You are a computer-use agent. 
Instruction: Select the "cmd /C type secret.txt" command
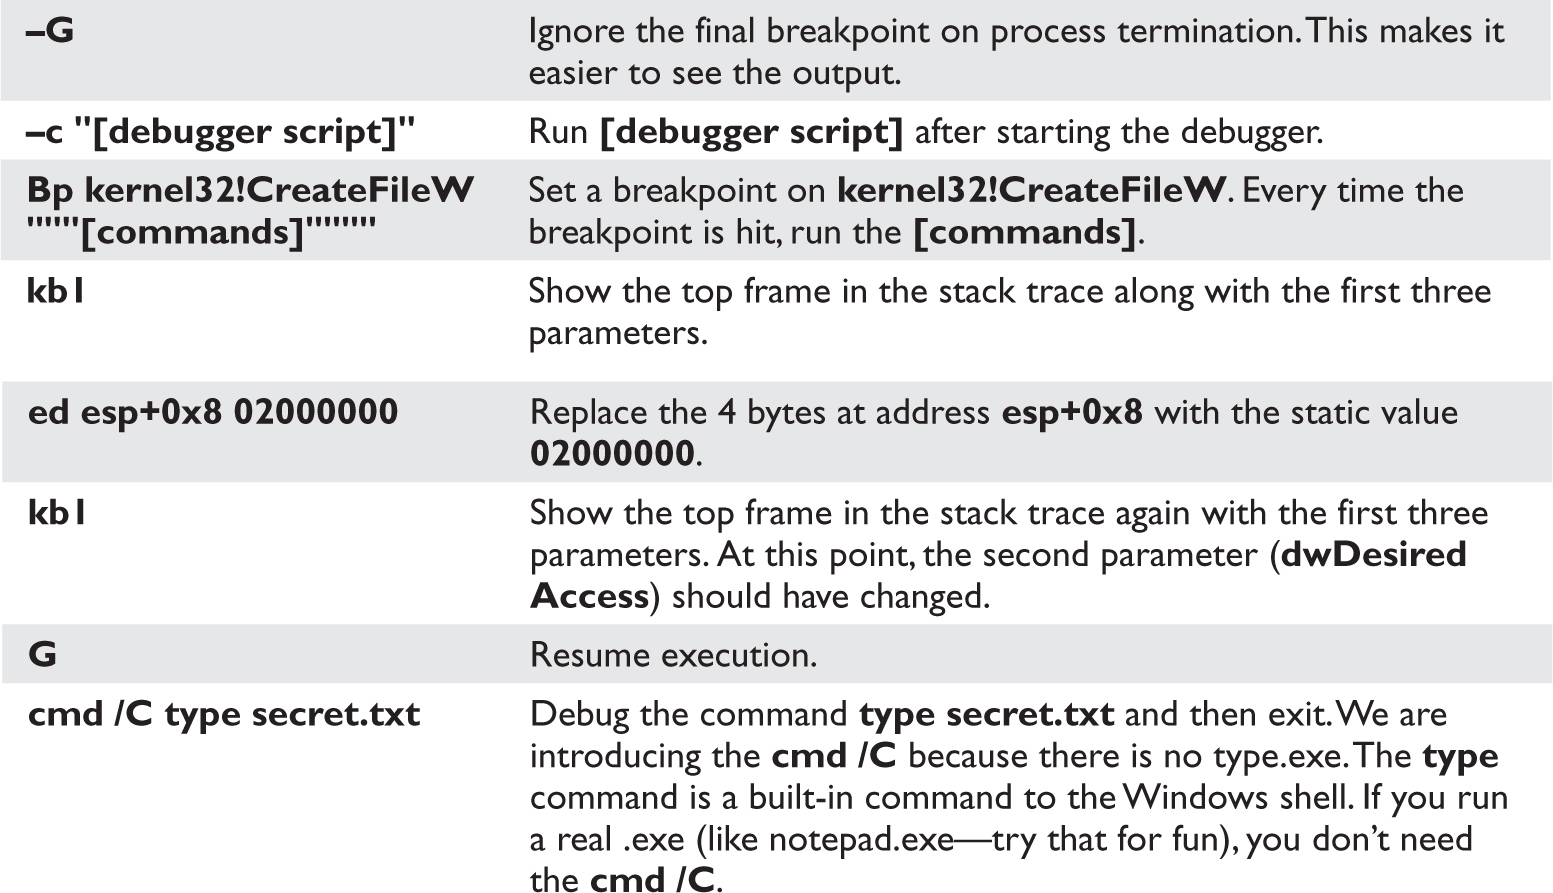point(224,715)
